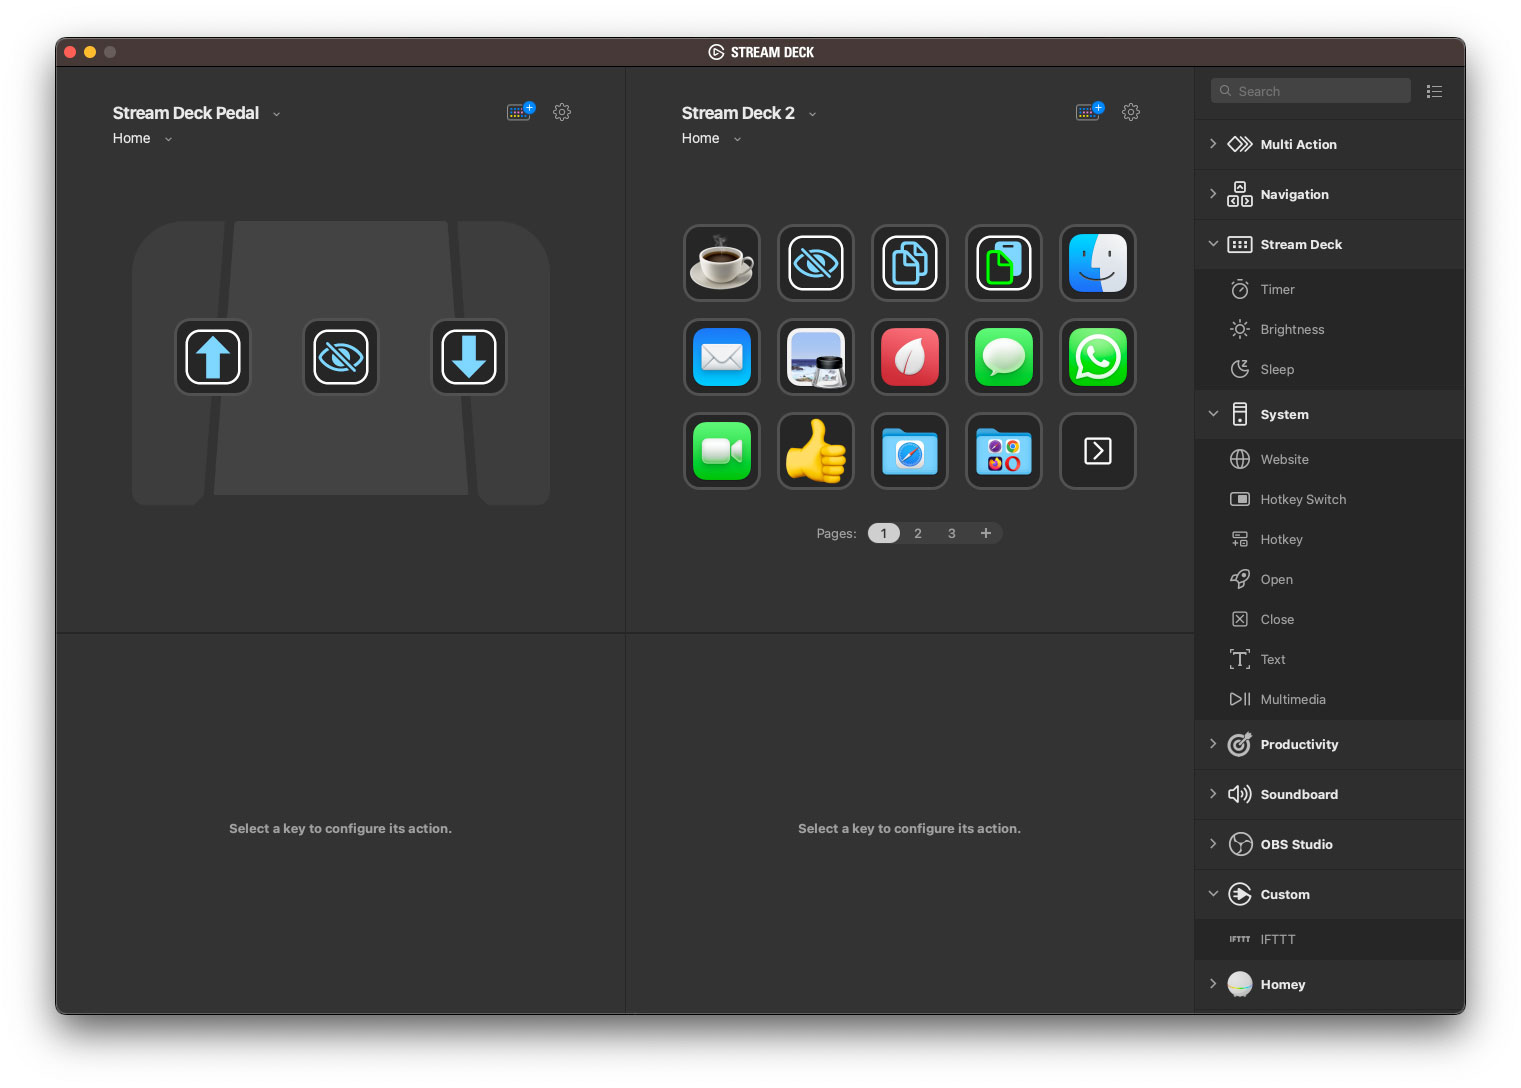Select the thumbs-up emoji key
This screenshot has height=1088, width=1521.
[x=816, y=451]
